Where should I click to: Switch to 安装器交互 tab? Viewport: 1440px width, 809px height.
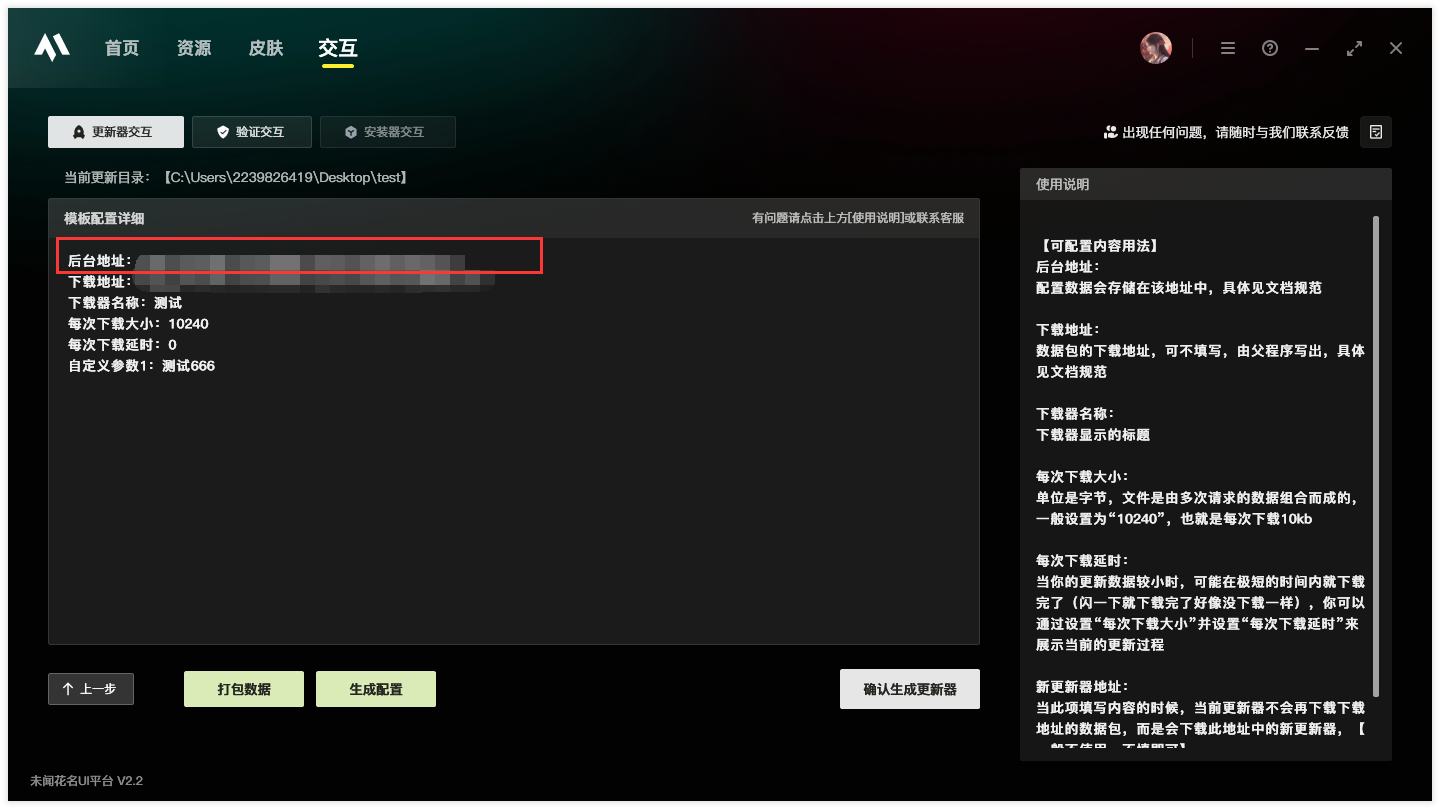click(x=388, y=132)
